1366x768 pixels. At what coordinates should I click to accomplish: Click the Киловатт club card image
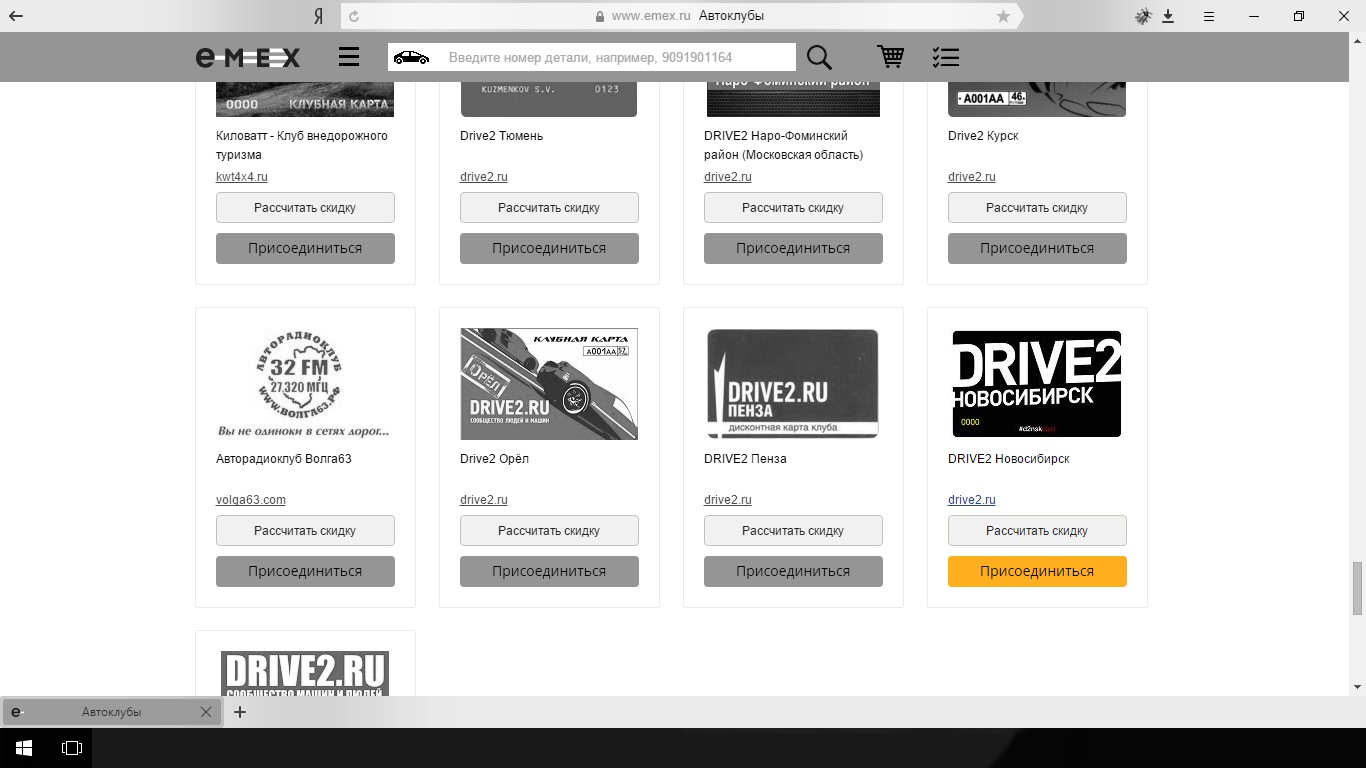click(305, 100)
